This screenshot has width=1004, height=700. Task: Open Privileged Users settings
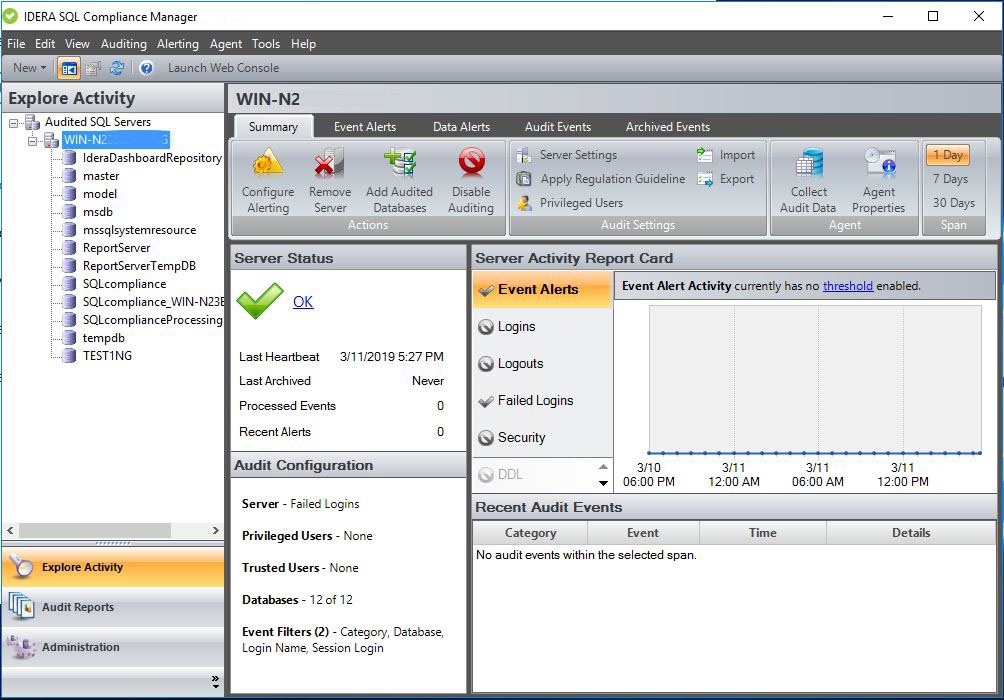coord(570,203)
